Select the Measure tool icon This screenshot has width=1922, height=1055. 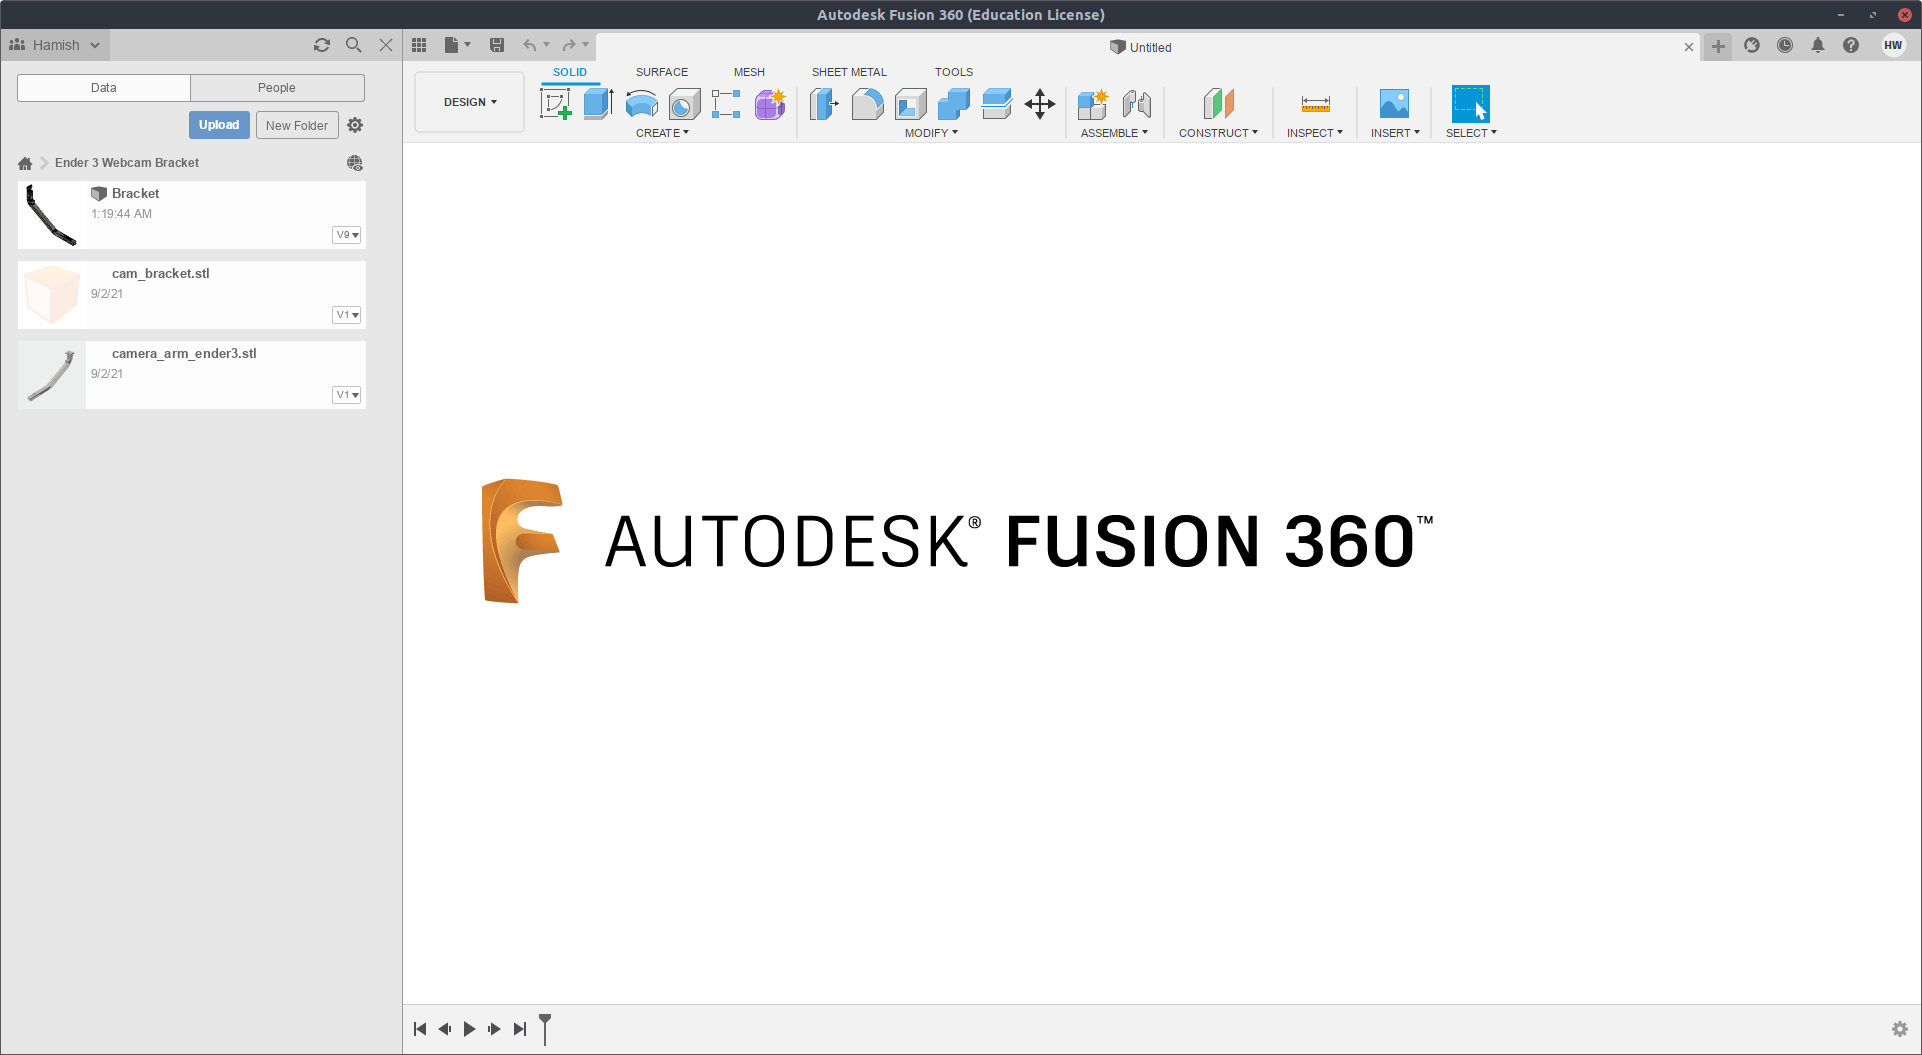pyautogui.click(x=1315, y=104)
